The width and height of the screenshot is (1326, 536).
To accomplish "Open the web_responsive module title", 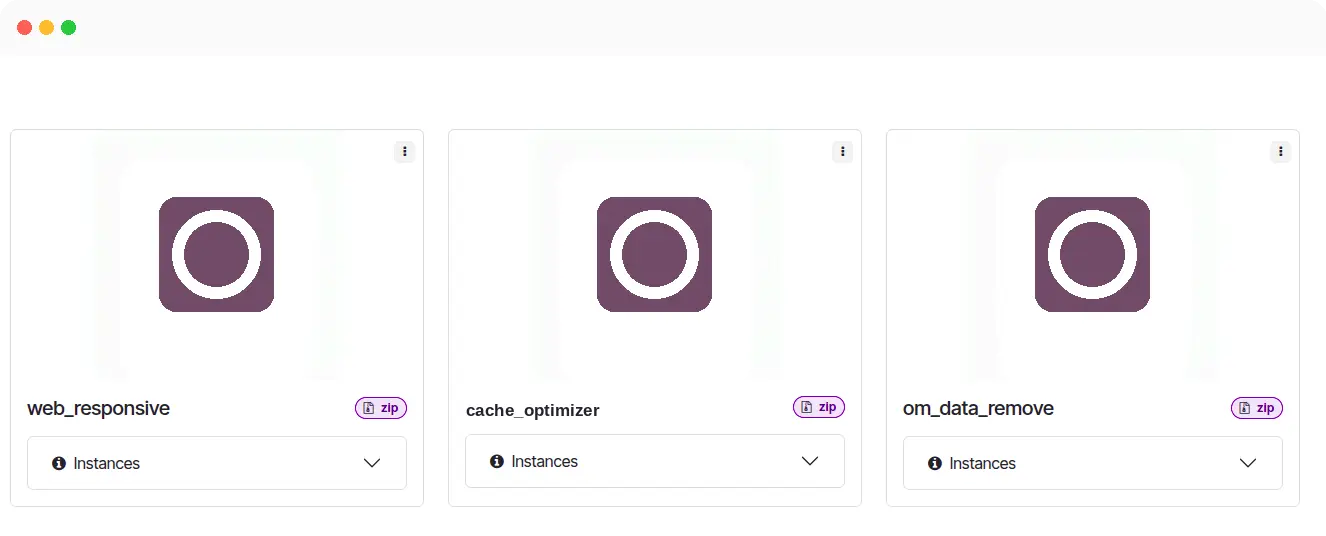I will tap(98, 409).
